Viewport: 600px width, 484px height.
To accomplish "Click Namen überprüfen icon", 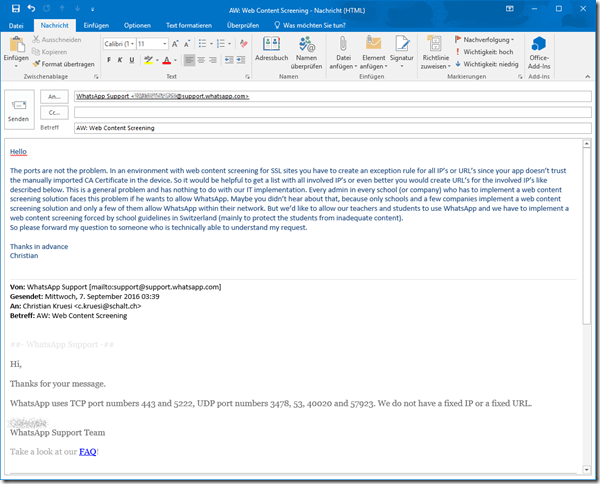I will 308,50.
